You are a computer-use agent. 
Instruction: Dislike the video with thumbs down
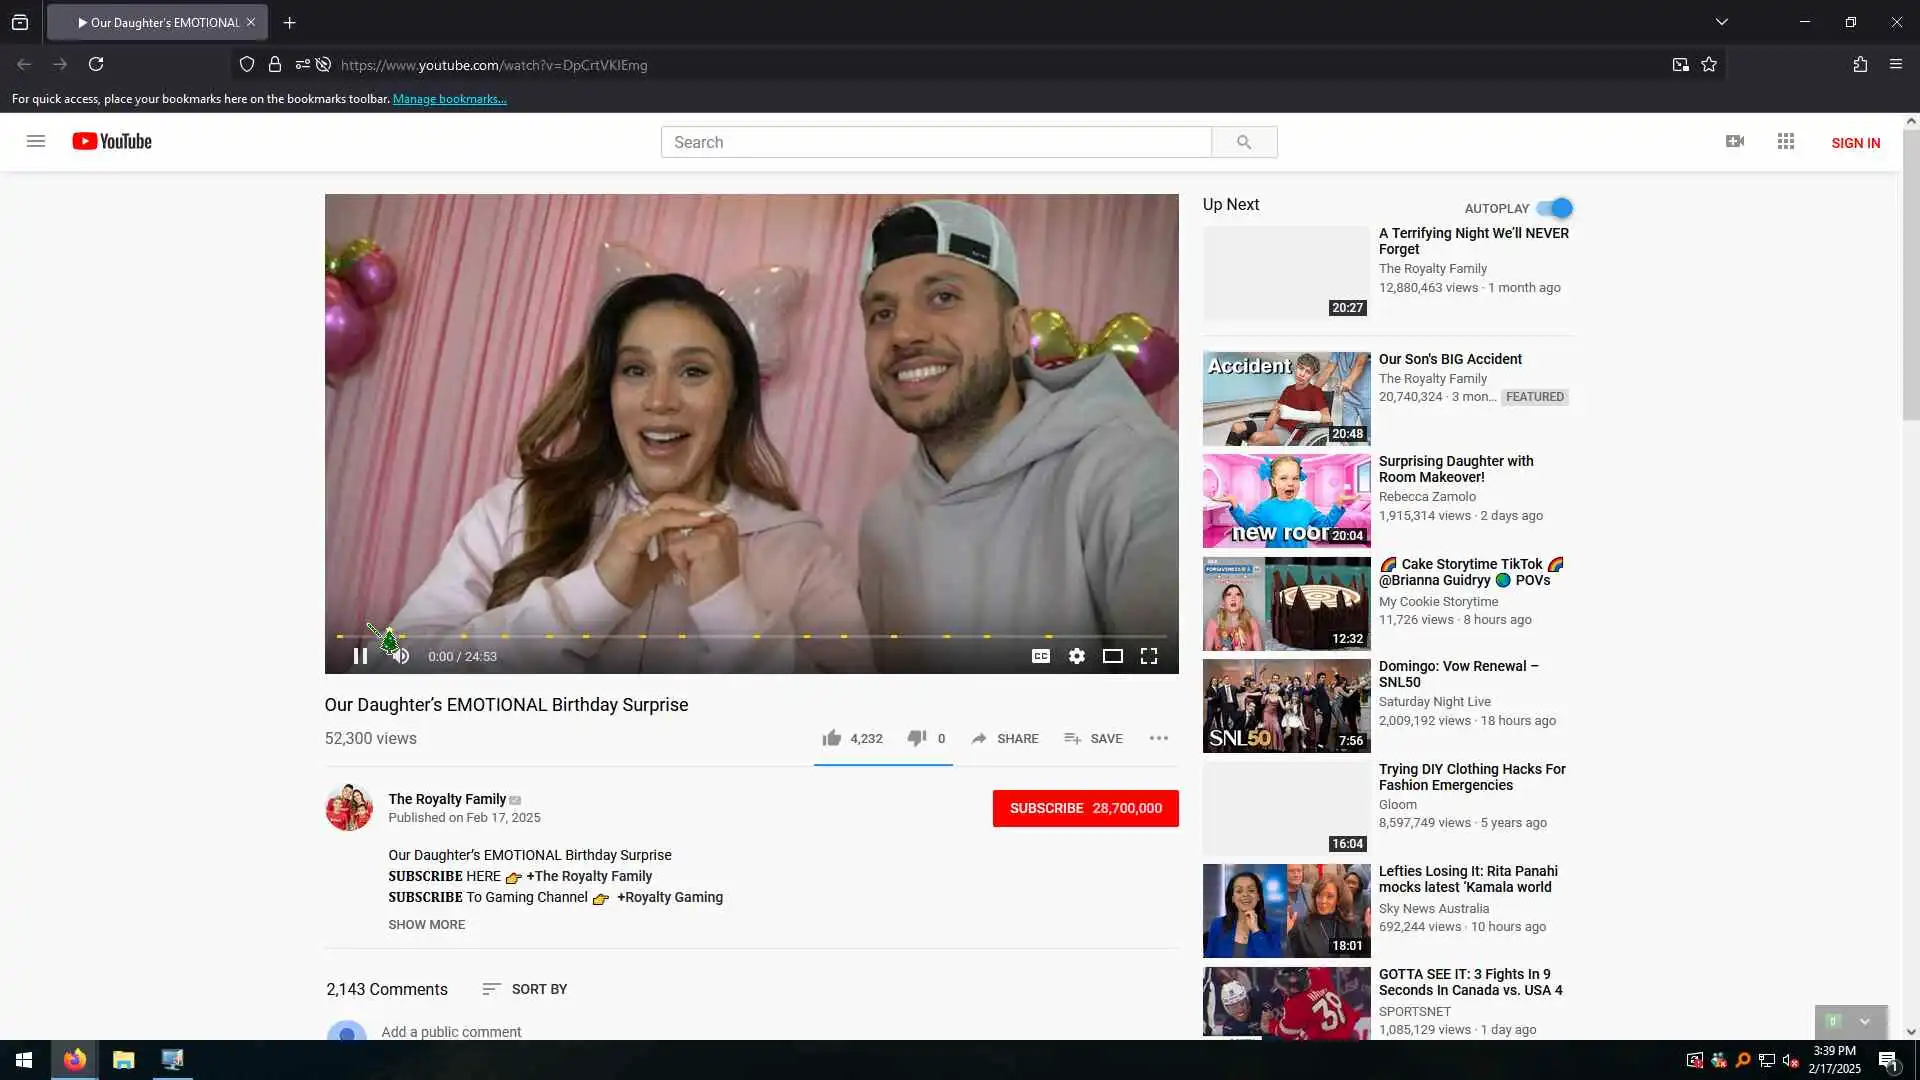[x=916, y=738]
